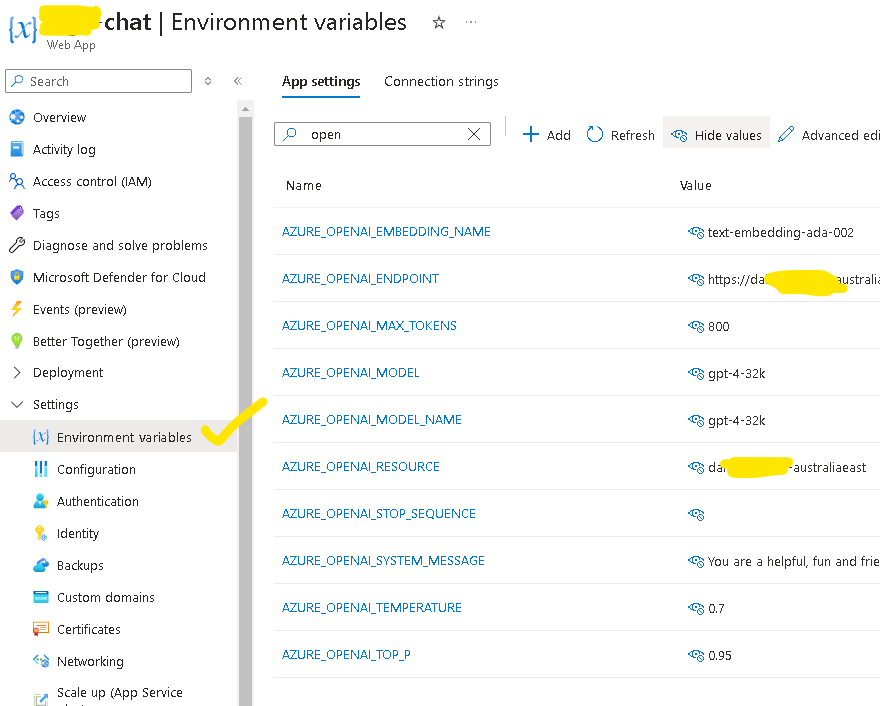
Task: Click the Add plus button
Action: 546,135
